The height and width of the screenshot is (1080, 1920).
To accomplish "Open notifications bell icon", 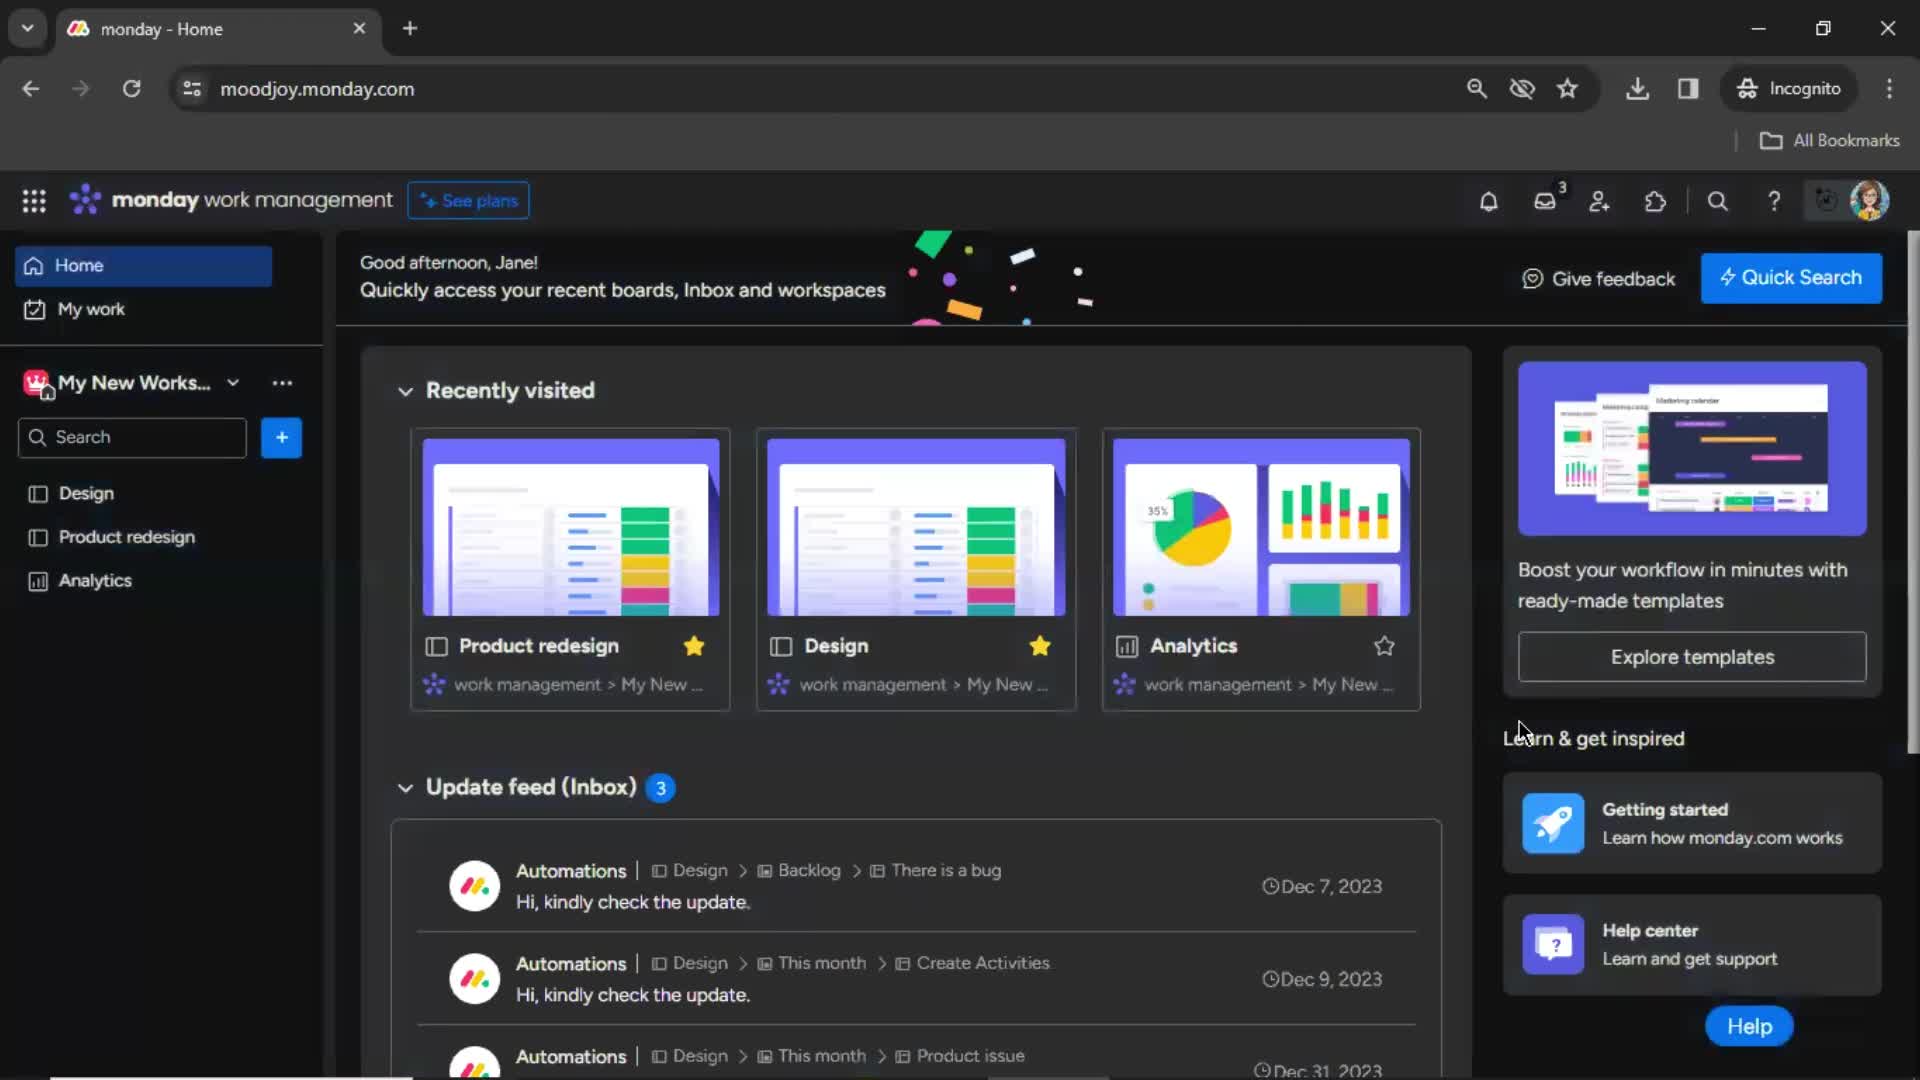I will click(1487, 200).
